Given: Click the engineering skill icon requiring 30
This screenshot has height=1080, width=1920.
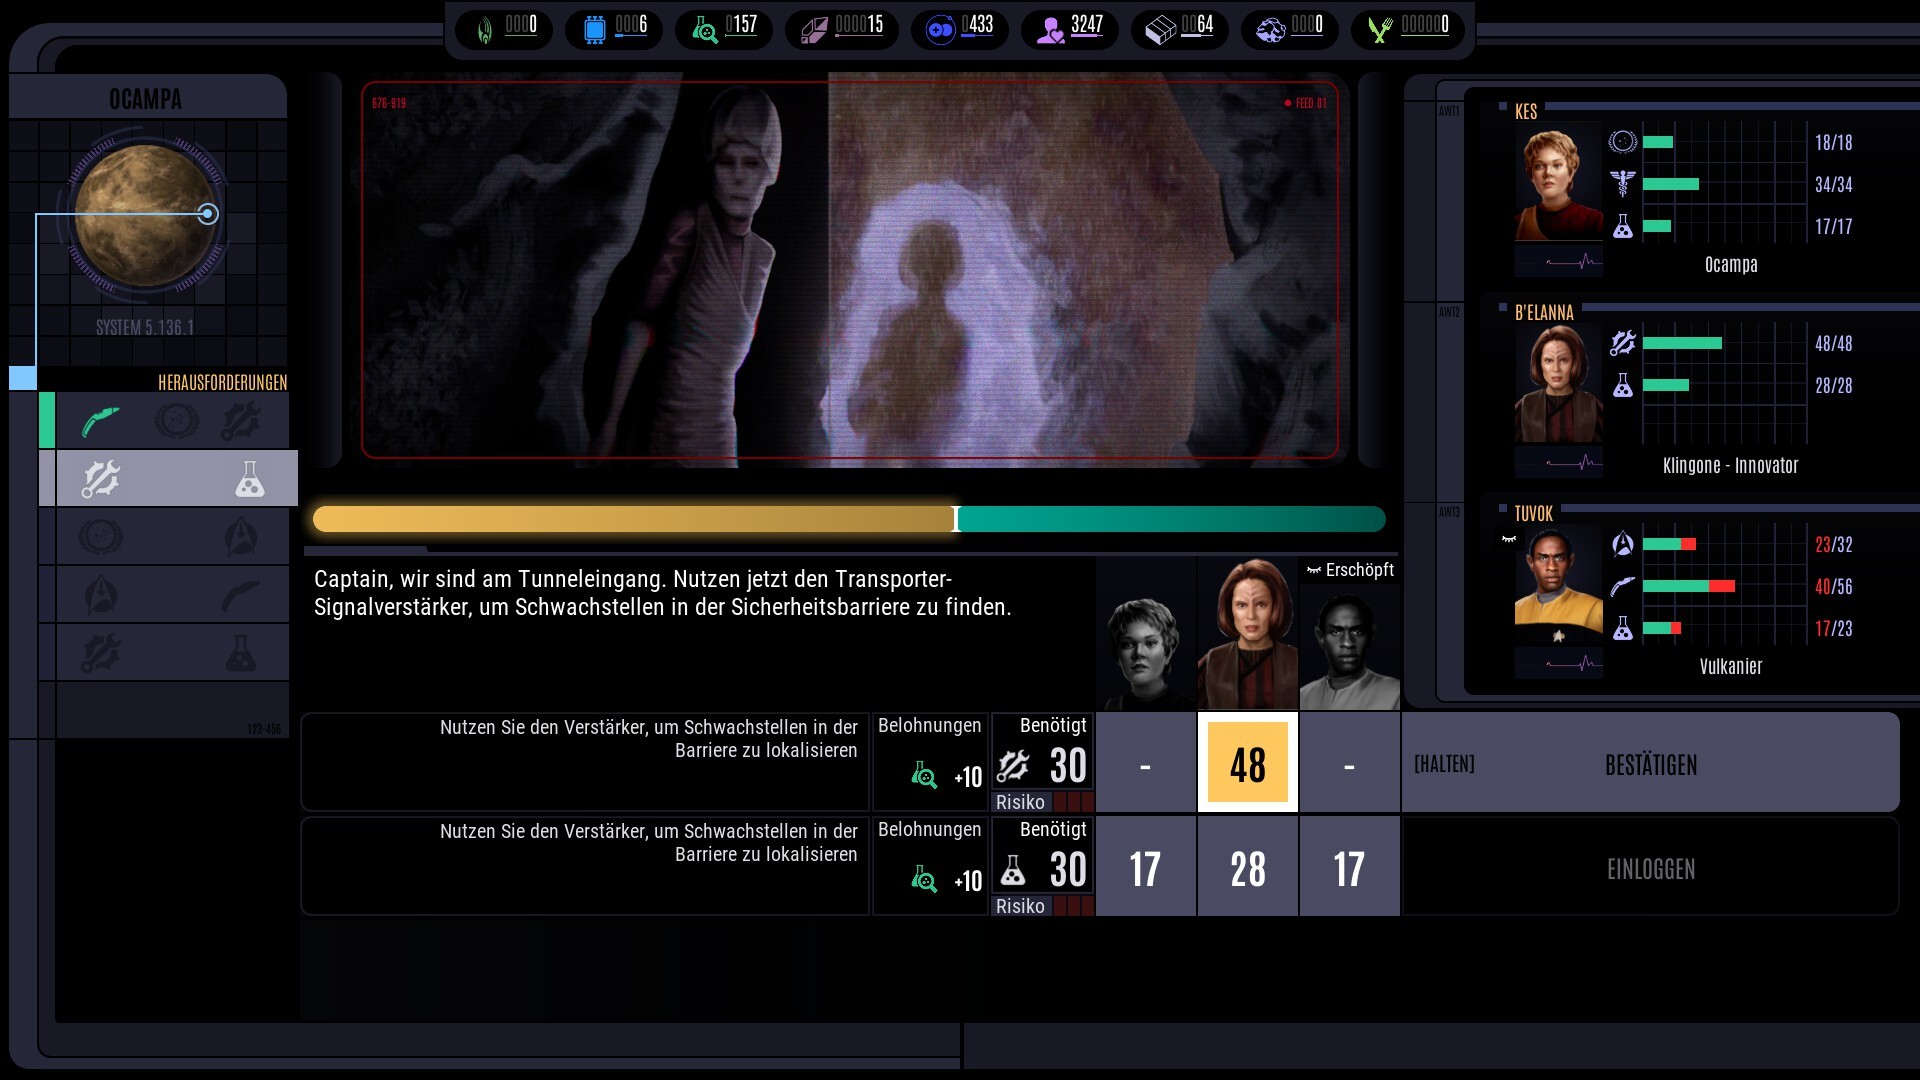Looking at the screenshot, I should pyautogui.click(x=1013, y=765).
